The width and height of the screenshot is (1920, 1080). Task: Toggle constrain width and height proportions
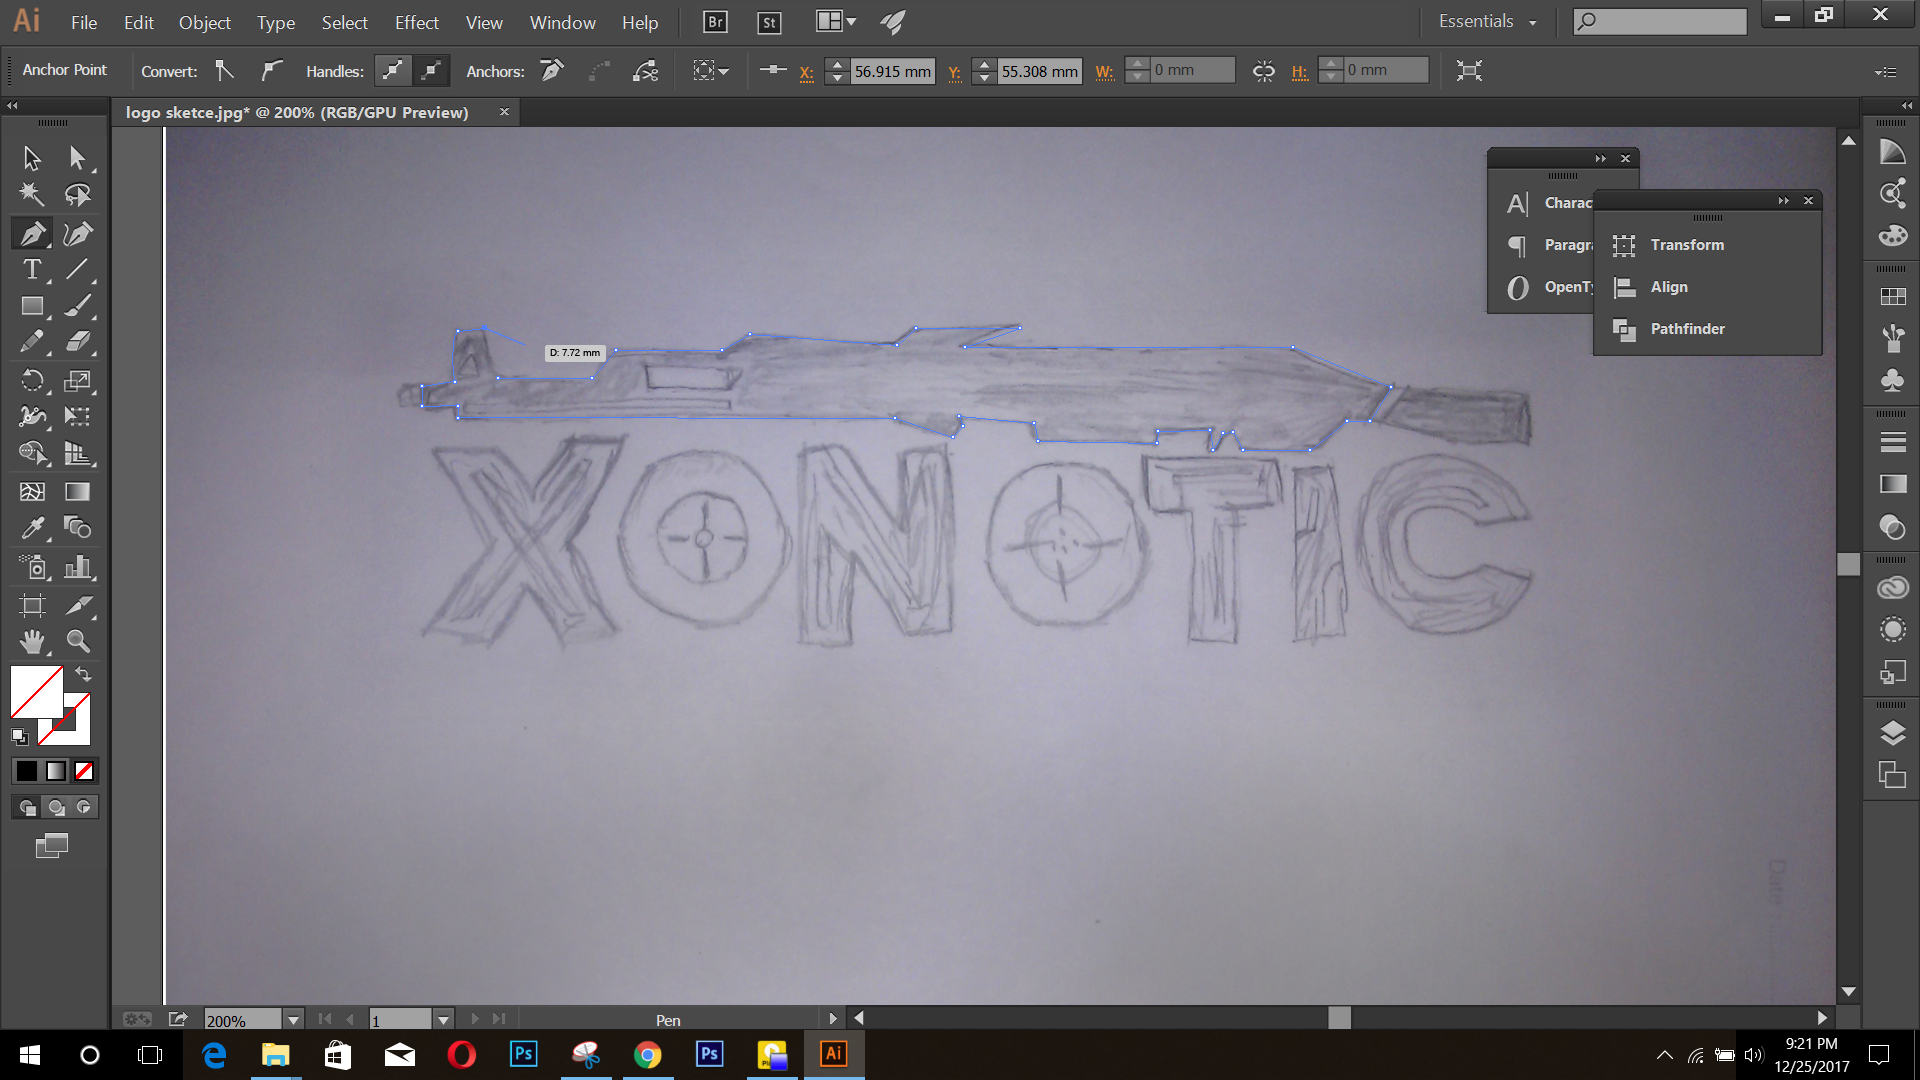coord(1263,71)
